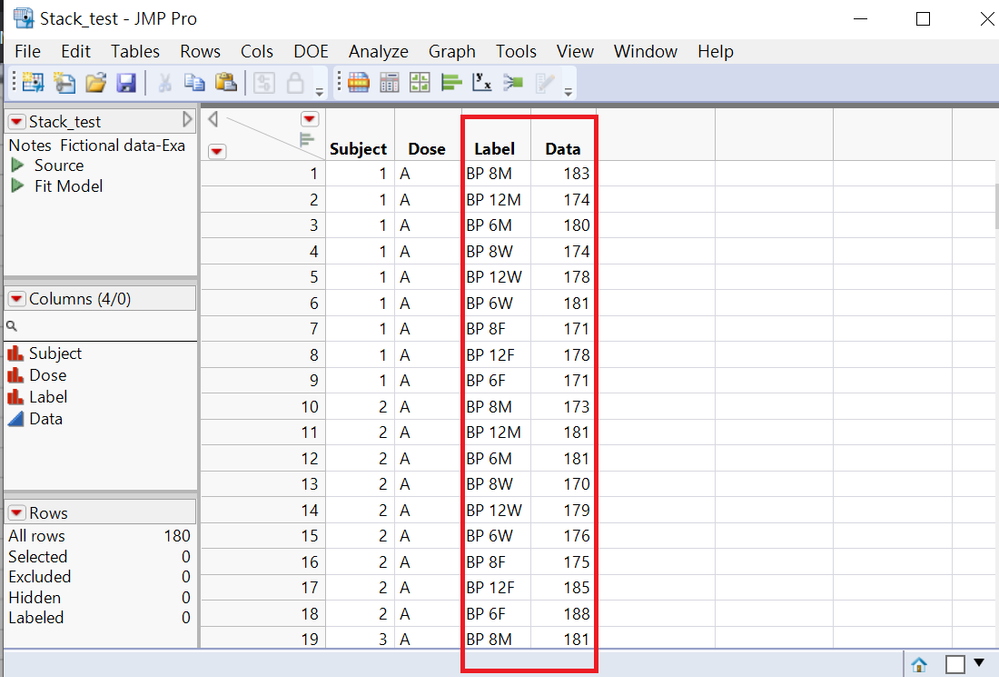The height and width of the screenshot is (677, 999).
Task: Open the Columns (4/0) red triangle menu
Action: coord(17,299)
